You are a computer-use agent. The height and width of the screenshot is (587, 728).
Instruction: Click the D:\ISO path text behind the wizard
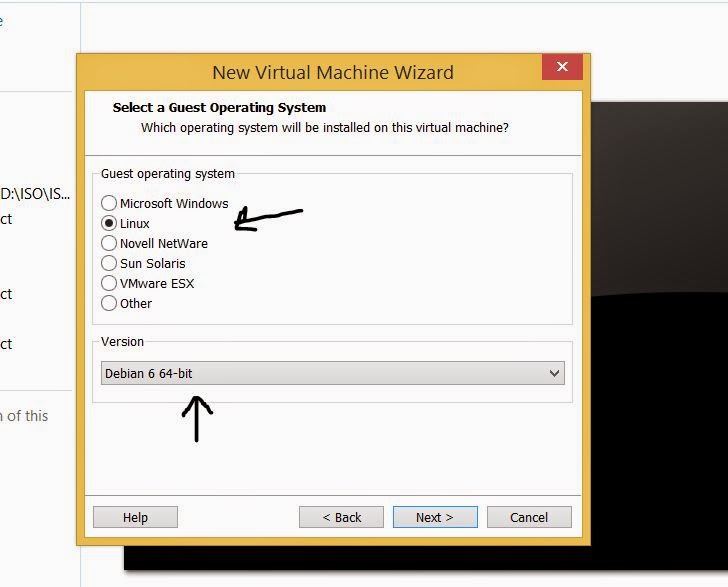(x=35, y=194)
